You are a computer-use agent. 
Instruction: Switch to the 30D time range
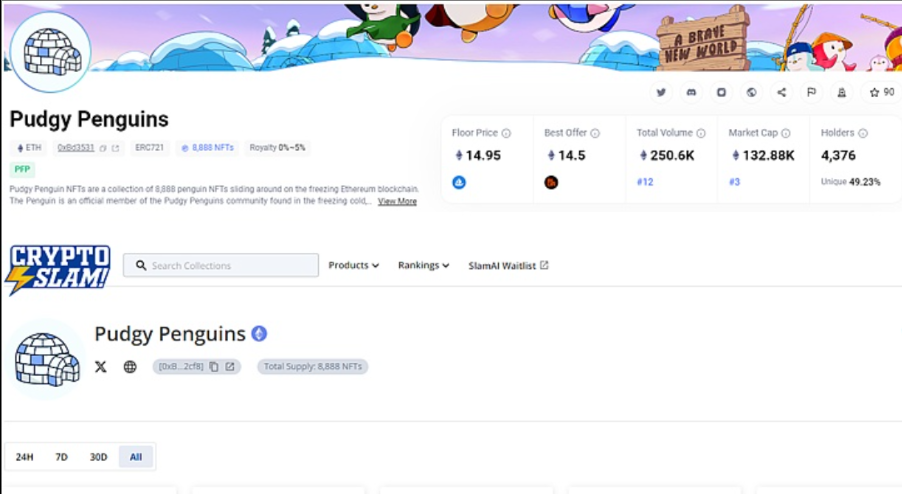pos(98,457)
